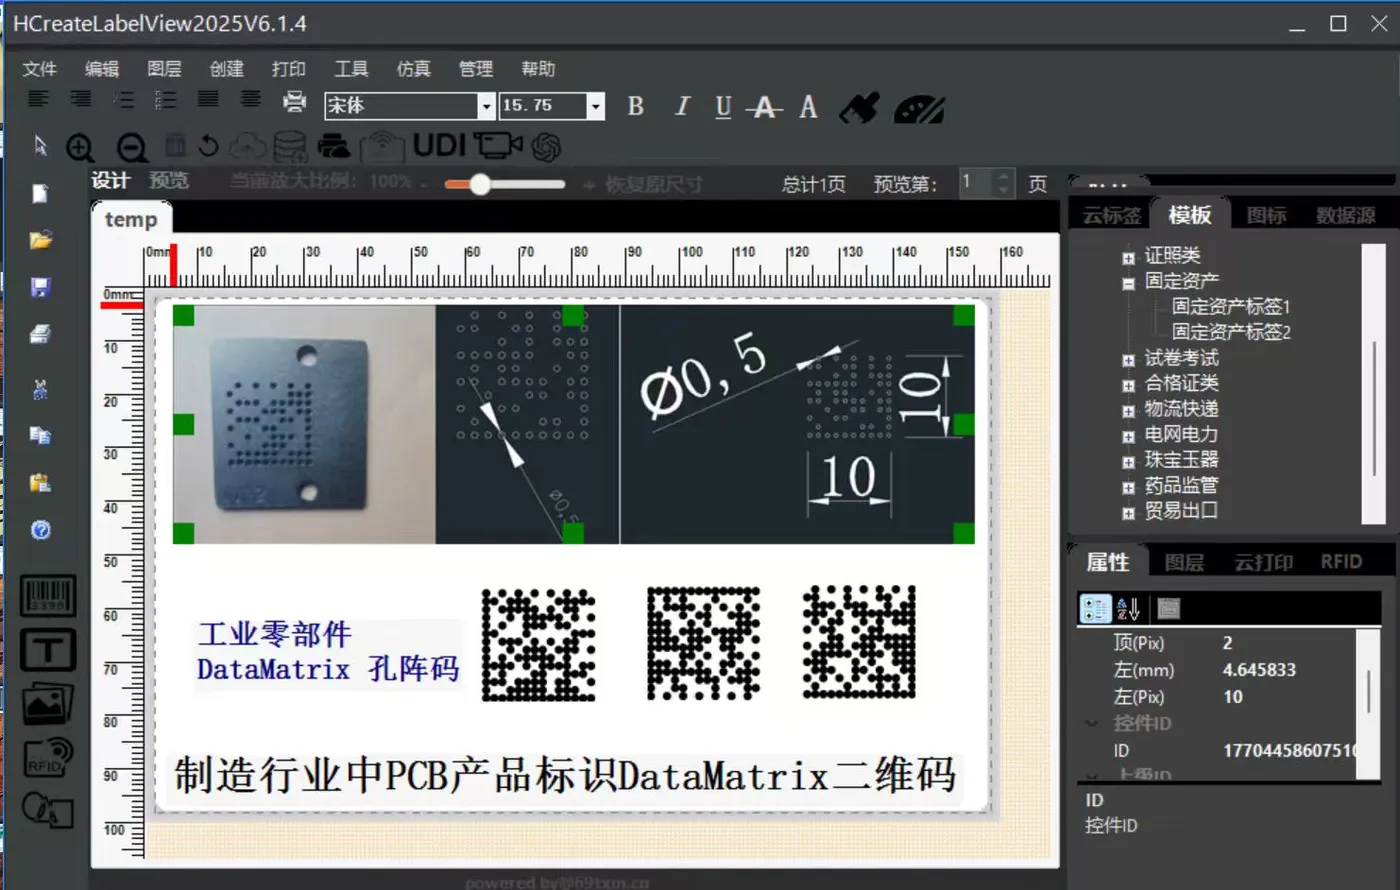Viewport: 1400px width, 890px height.
Task: Click the wireless RFID reader toolbar icon
Action: click(382, 147)
